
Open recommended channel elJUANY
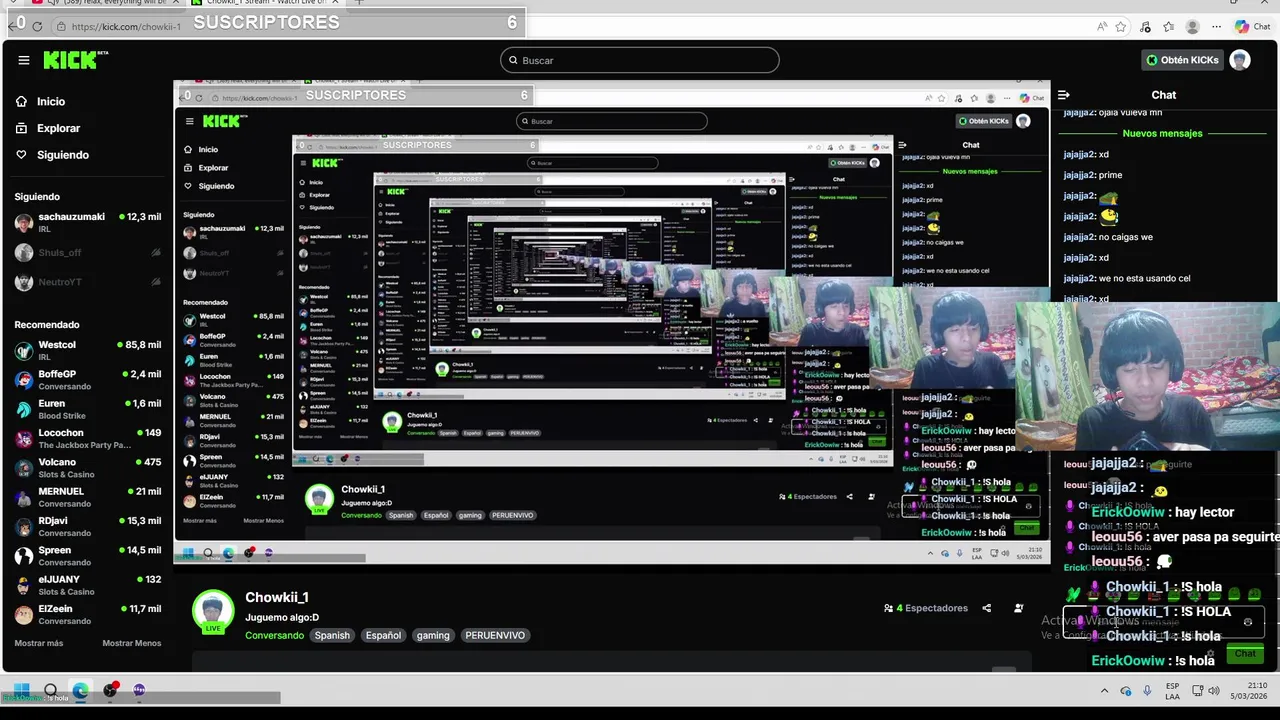[x=88, y=585]
